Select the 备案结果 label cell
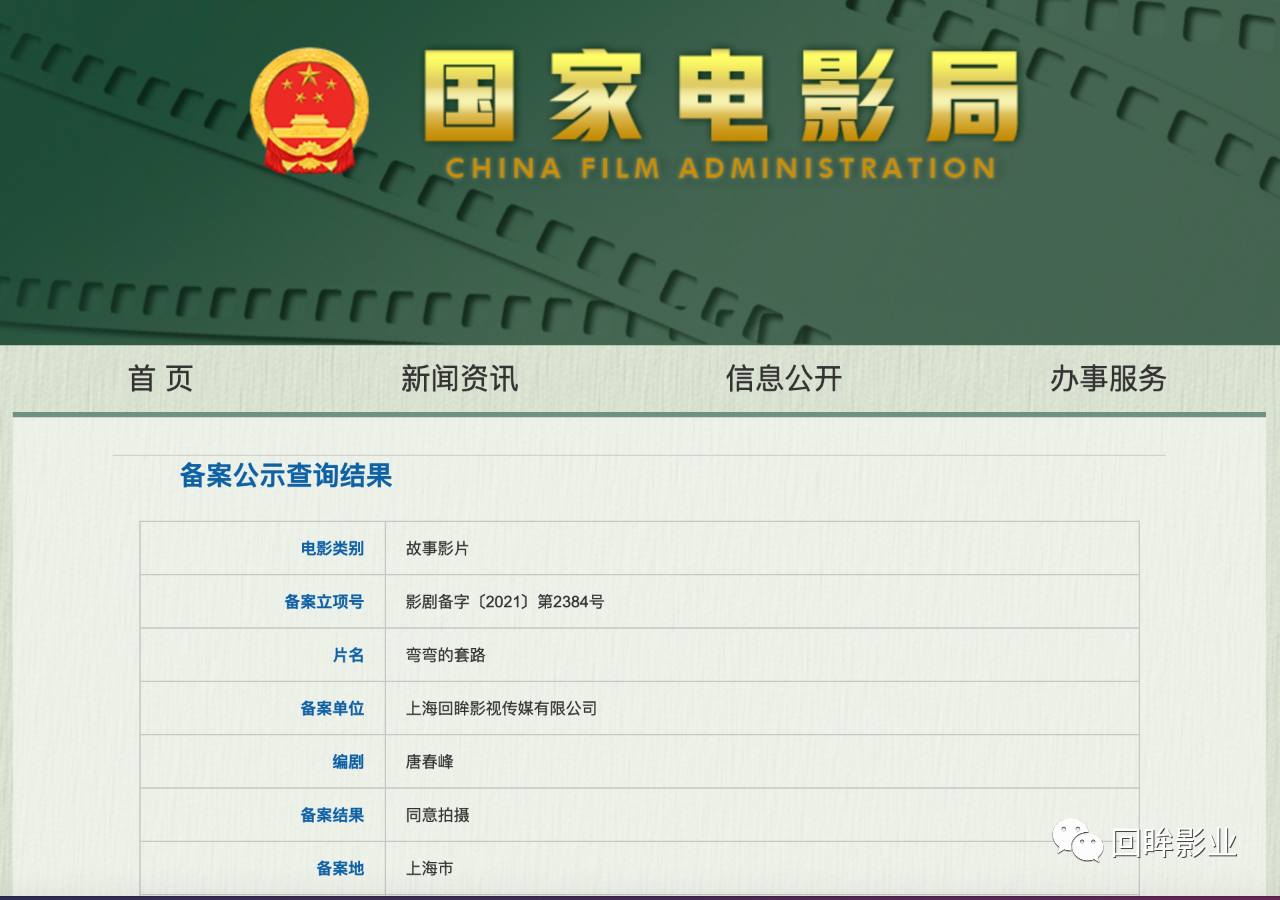 coord(263,814)
